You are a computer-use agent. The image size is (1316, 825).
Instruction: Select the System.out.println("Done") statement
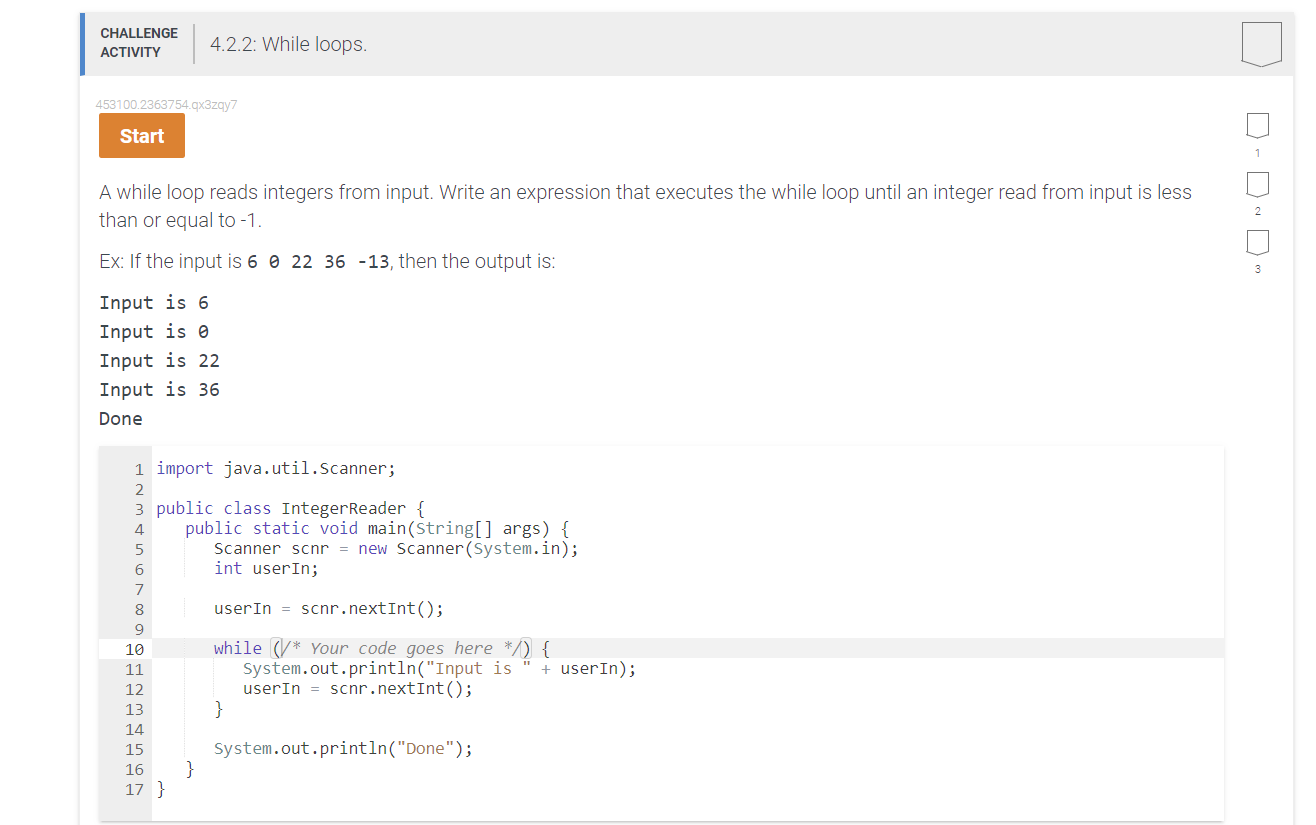[x=343, y=748]
